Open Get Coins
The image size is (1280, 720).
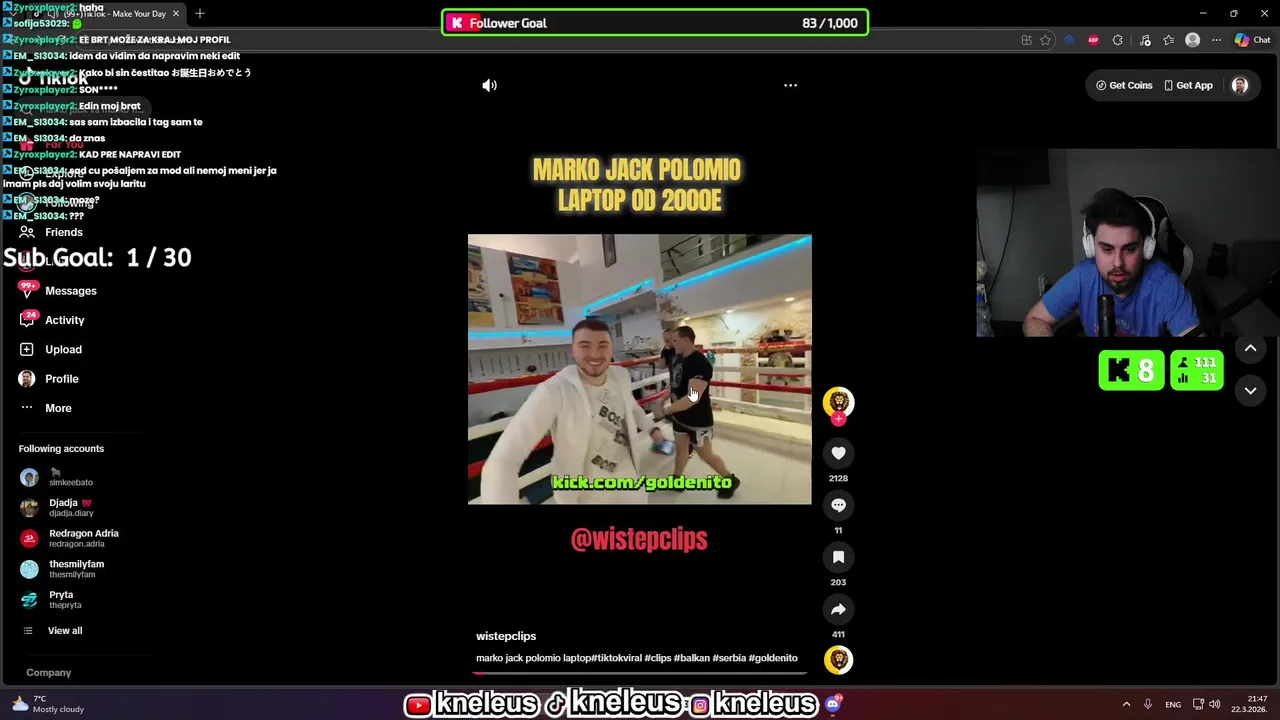pyautogui.click(x=1124, y=85)
